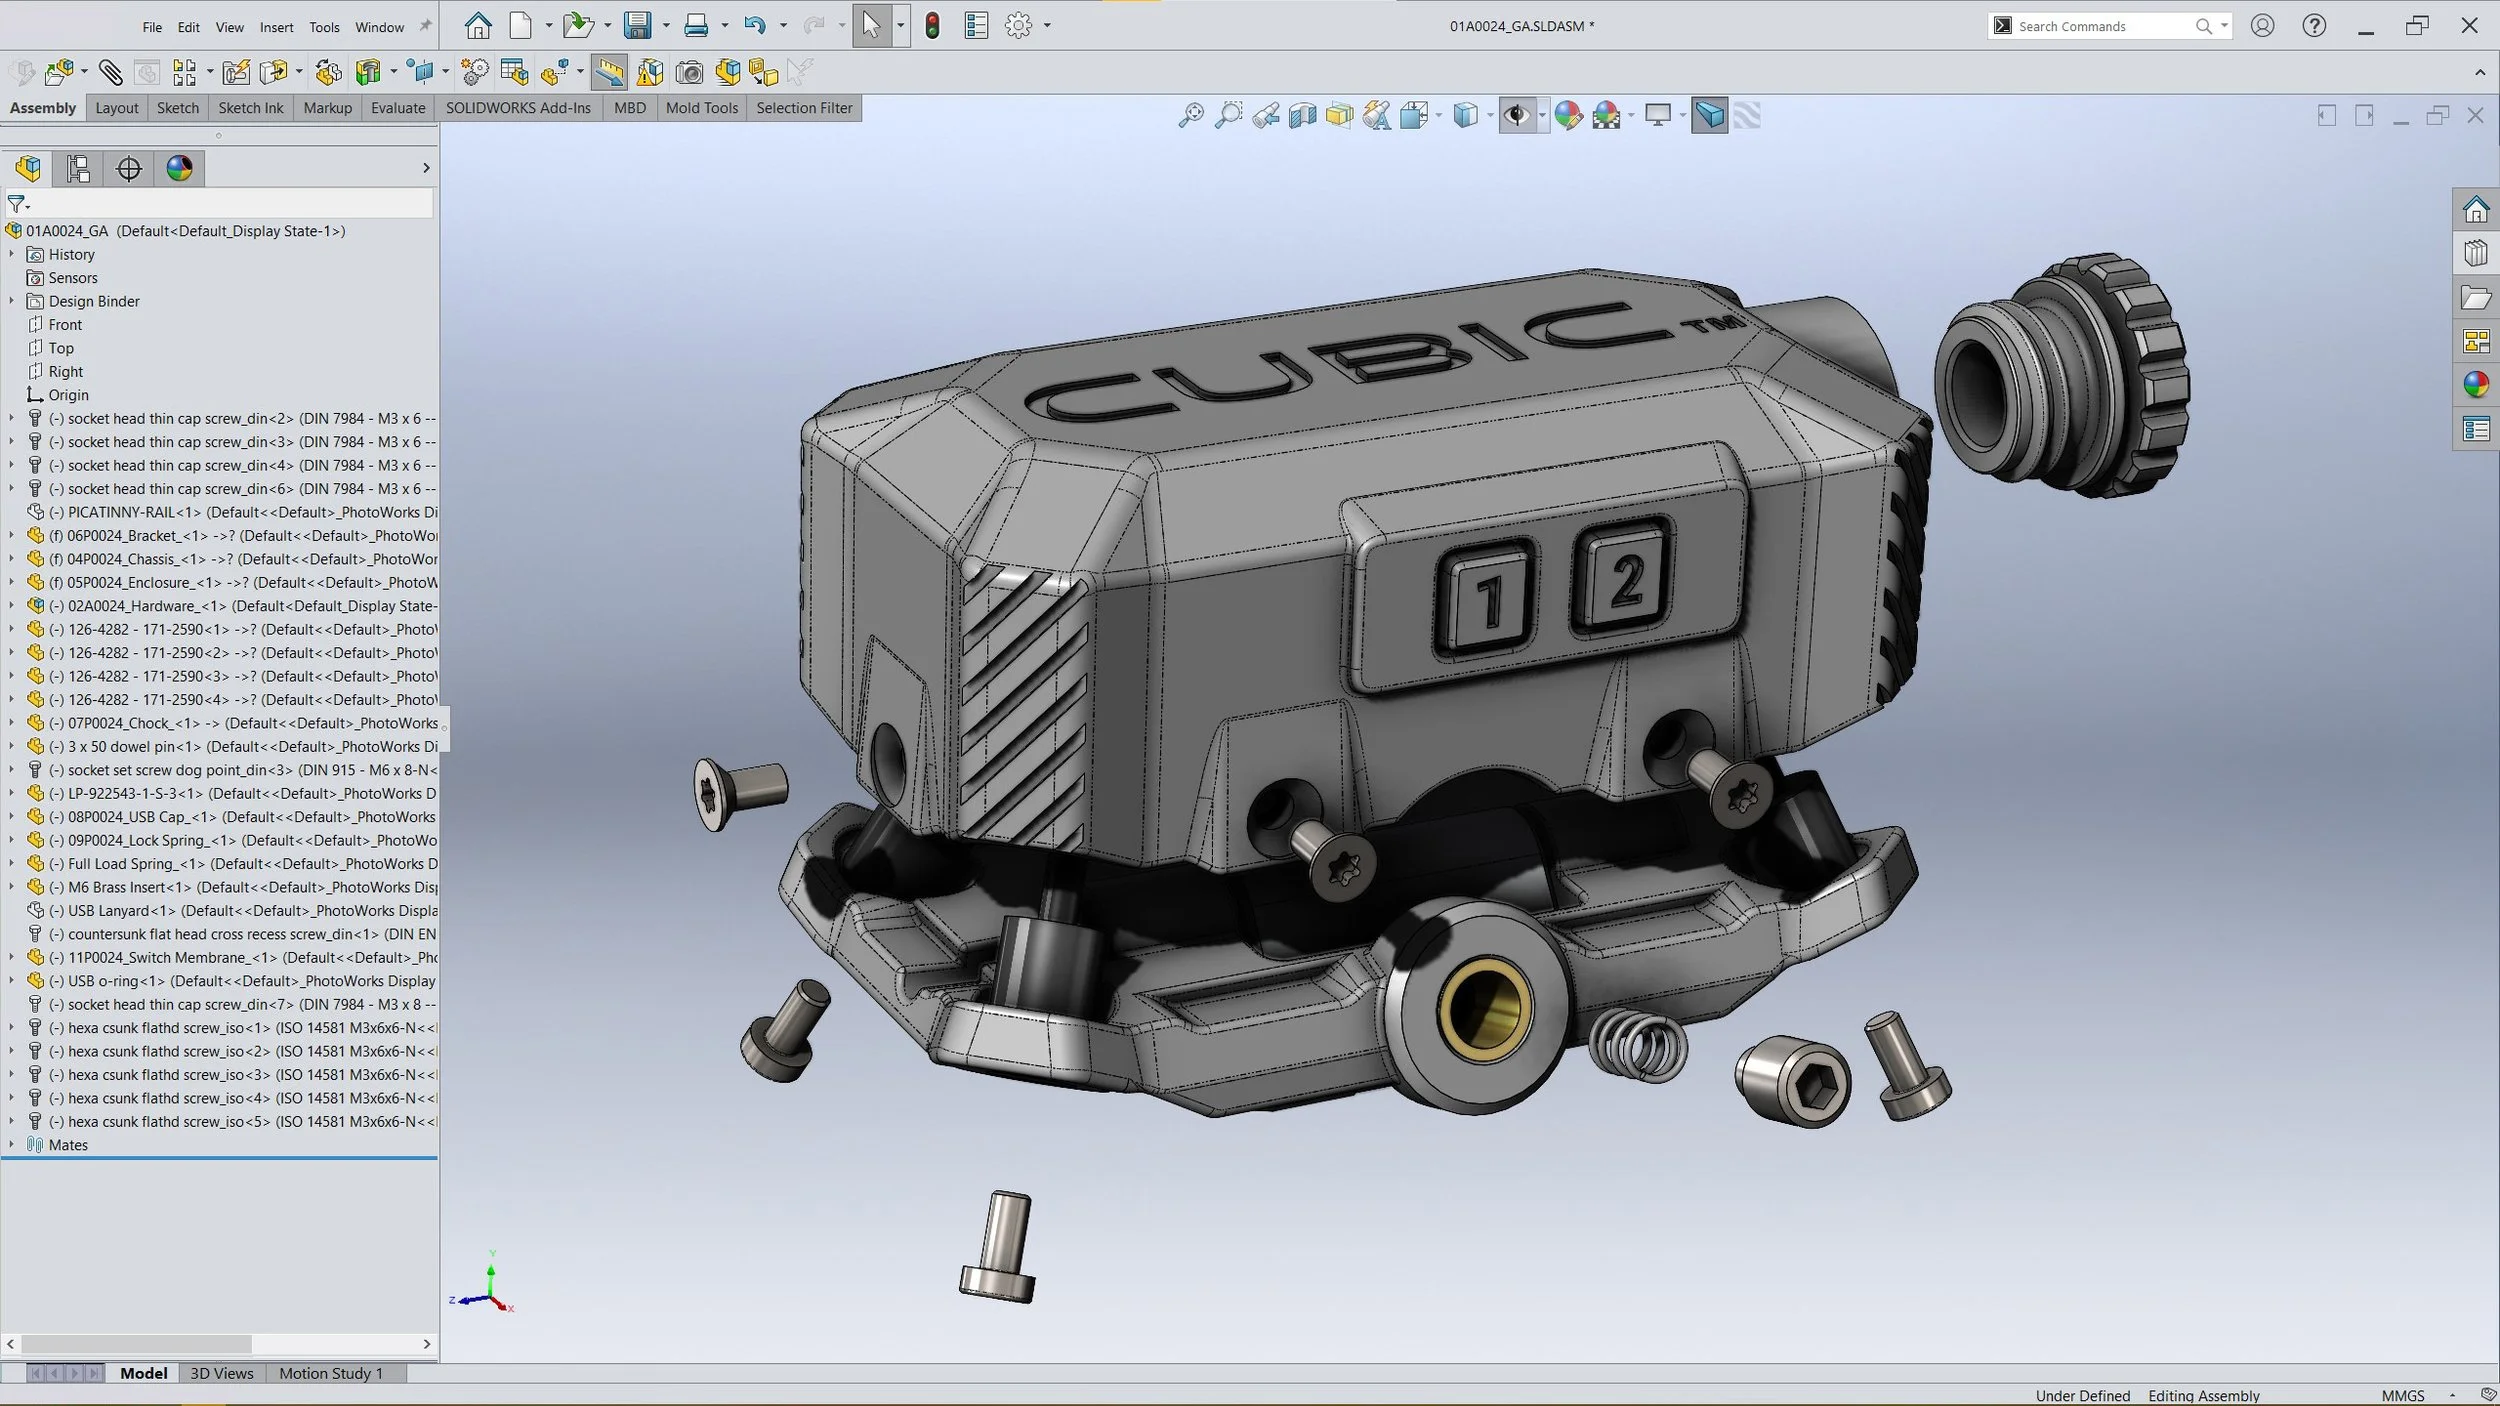
Task: Open the Section View tool
Action: [x=1302, y=116]
